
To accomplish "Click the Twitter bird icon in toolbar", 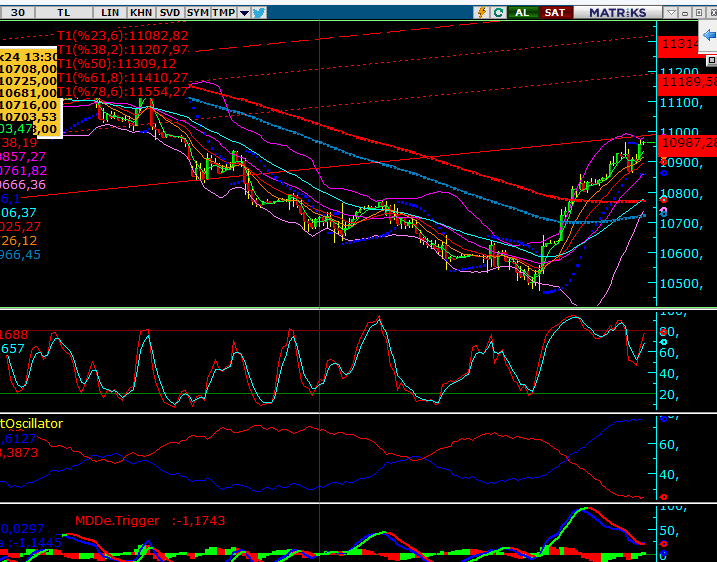I will click(259, 12).
